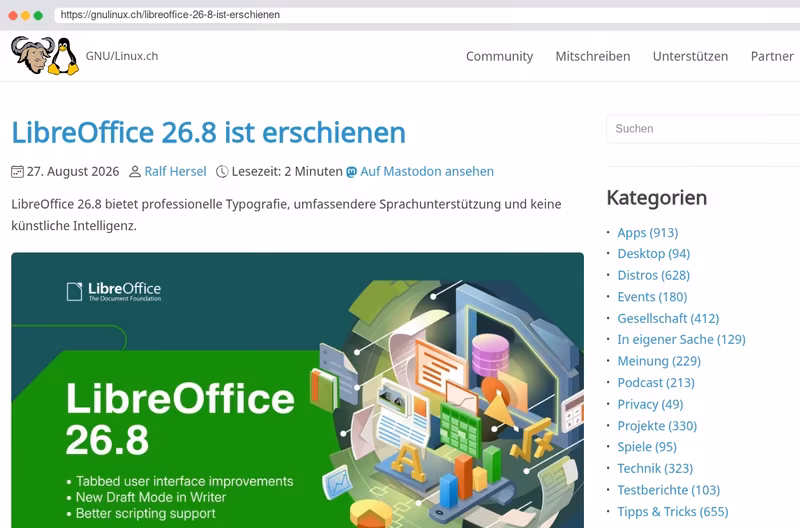Open the Partner menu item
Image resolution: width=800 pixels, height=528 pixels.
[x=772, y=56]
